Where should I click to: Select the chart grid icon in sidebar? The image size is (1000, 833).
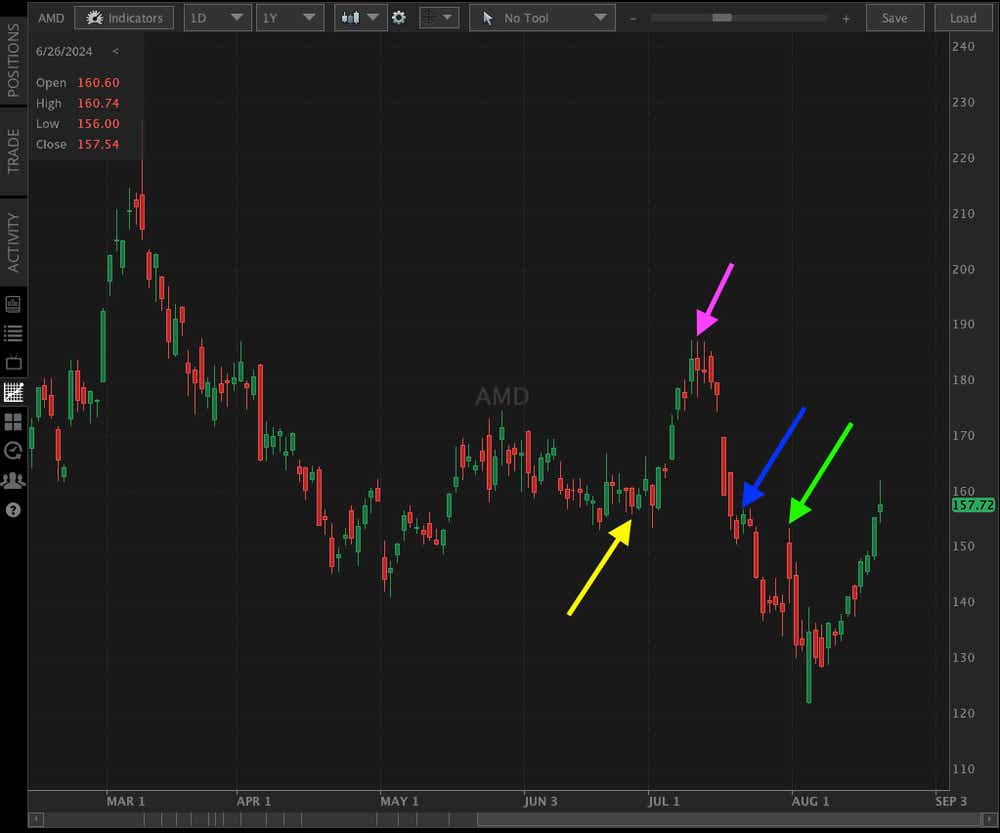click(13, 392)
